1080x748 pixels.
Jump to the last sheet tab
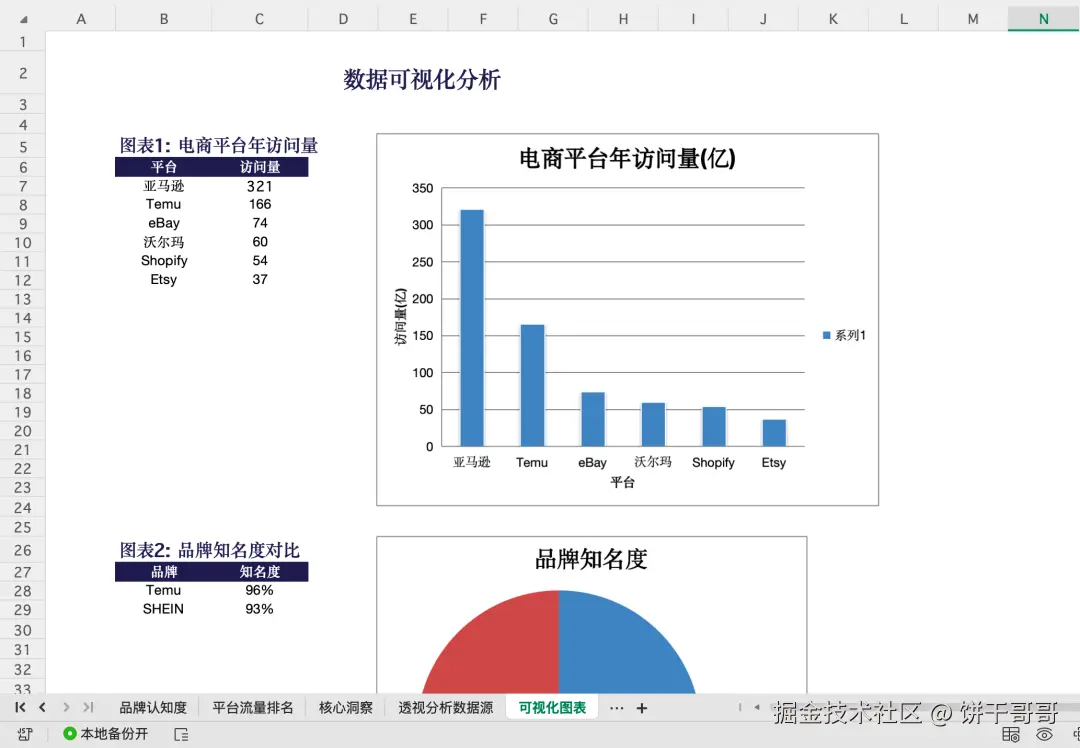pos(88,707)
